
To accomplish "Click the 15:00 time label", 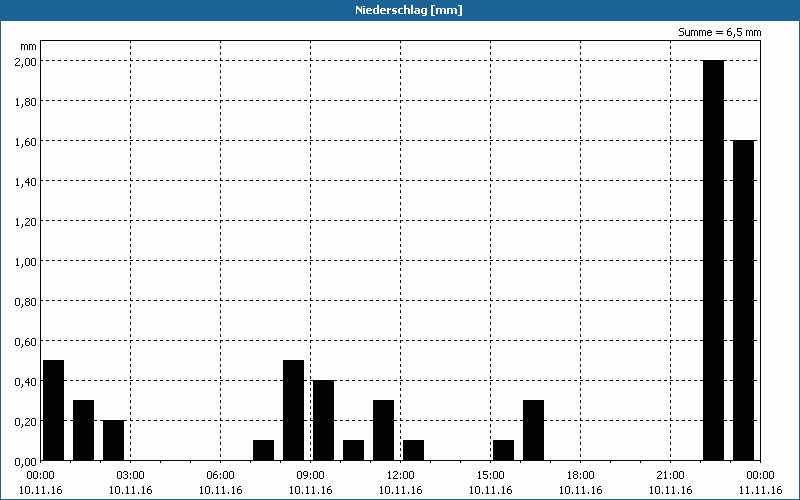I will coord(490,476).
